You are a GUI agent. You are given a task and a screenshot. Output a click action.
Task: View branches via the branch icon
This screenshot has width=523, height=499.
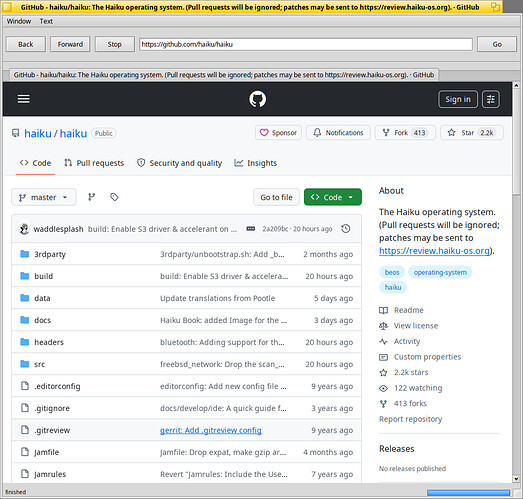pos(91,197)
